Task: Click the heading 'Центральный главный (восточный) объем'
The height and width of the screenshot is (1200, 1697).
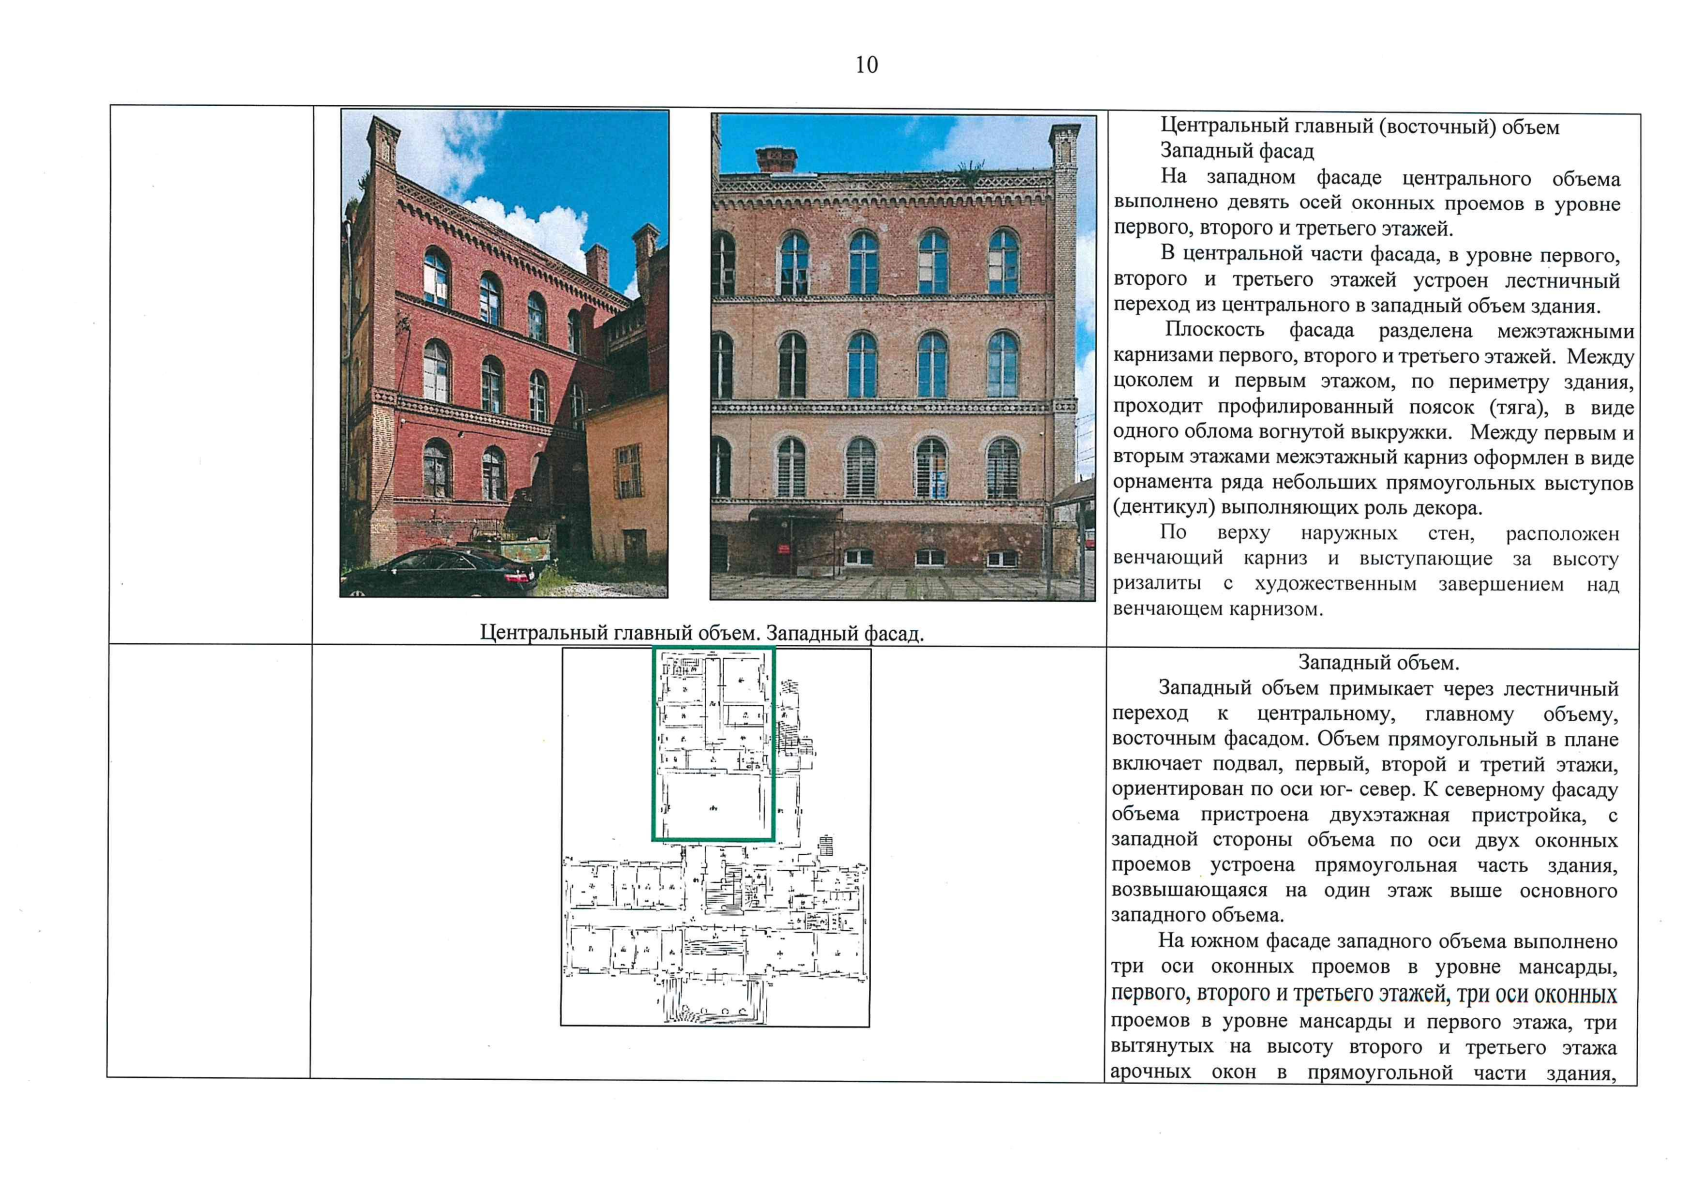Action: point(1359,127)
